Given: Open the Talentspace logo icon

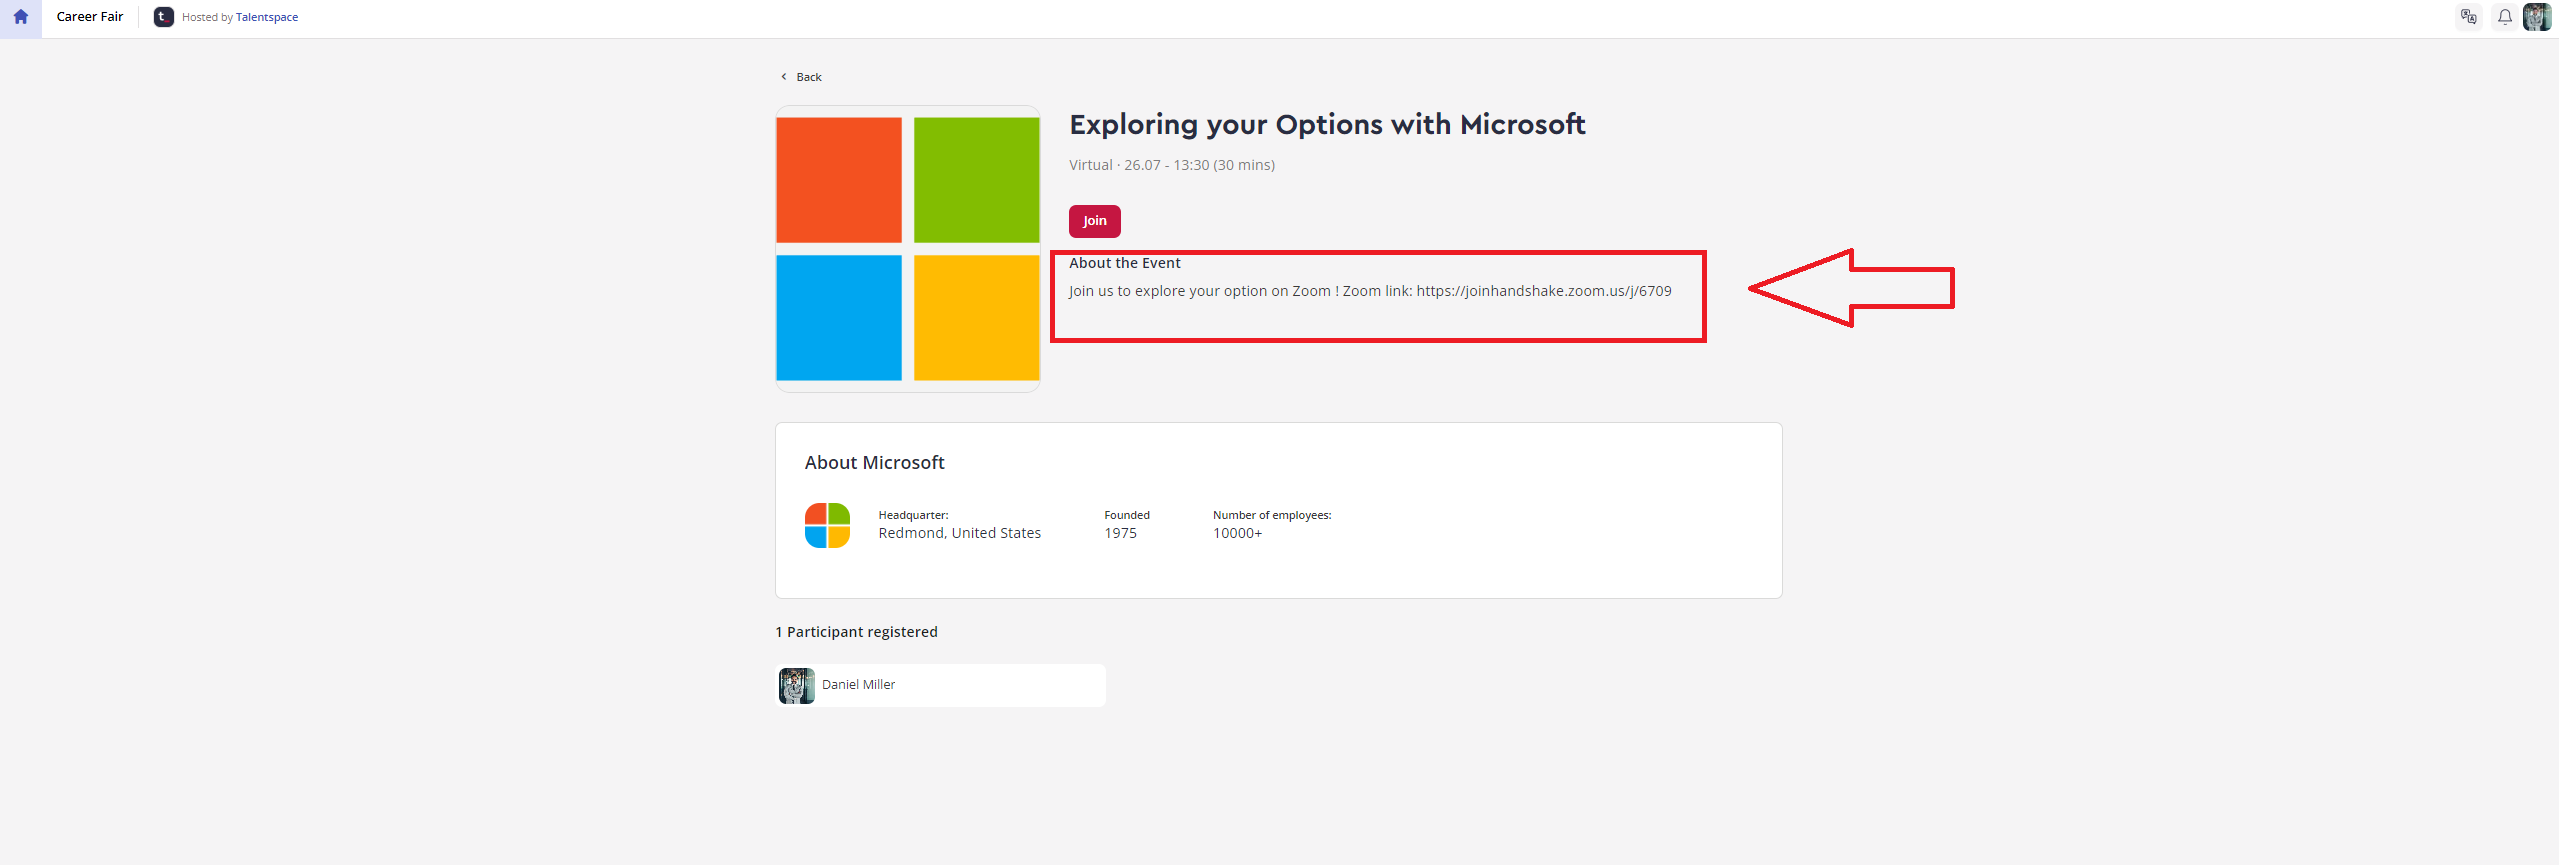Looking at the screenshot, I should coord(163,17).
